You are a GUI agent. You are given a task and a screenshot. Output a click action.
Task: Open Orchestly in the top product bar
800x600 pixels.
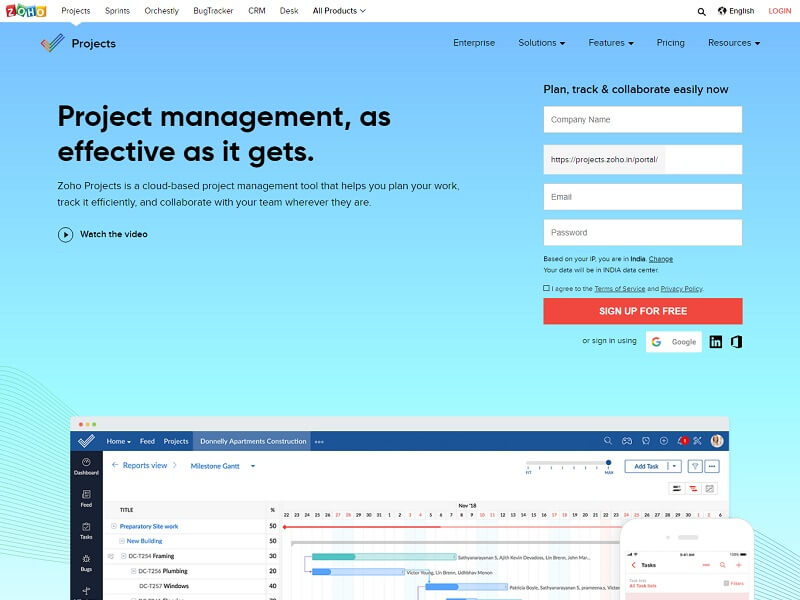162,11
